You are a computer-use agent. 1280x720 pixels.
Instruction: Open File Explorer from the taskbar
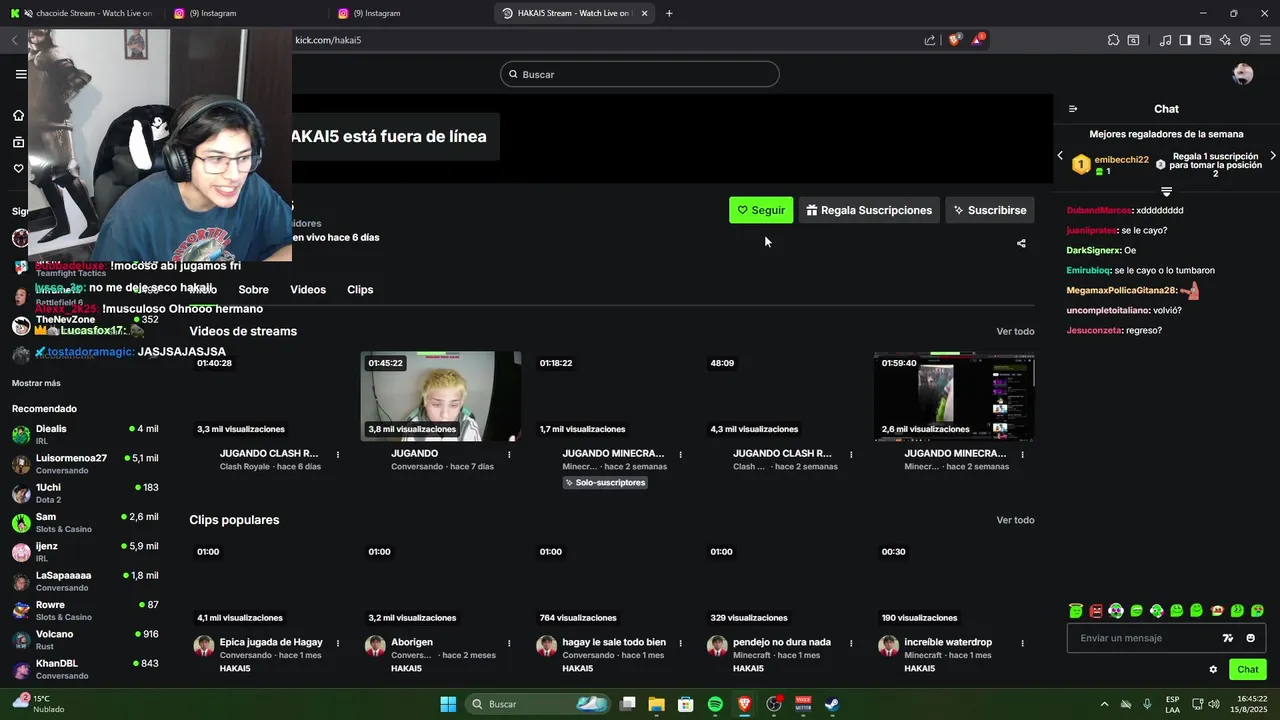pyautogui.click(x=656, y=704)
